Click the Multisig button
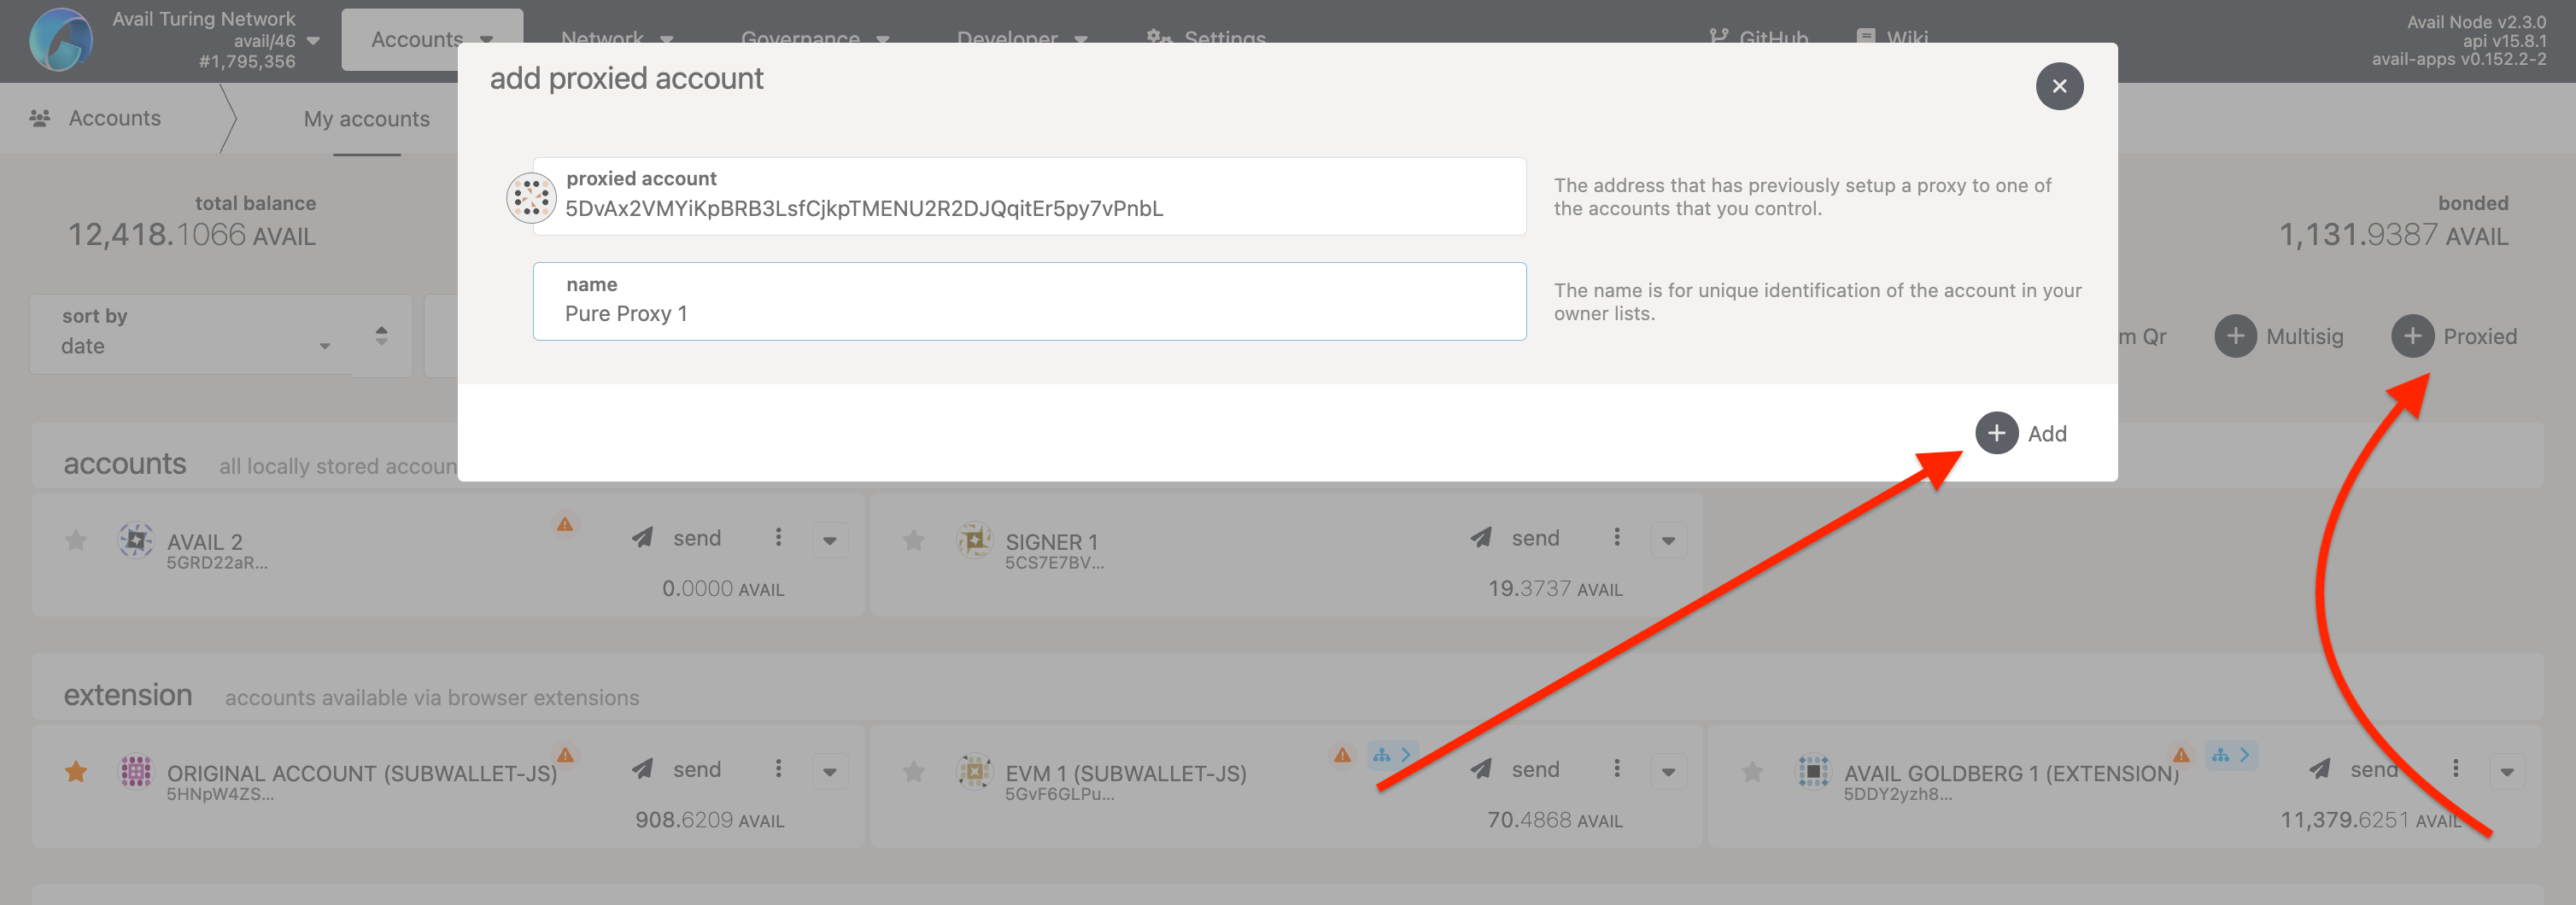The image size is (2576, 905). (2280, 336)
